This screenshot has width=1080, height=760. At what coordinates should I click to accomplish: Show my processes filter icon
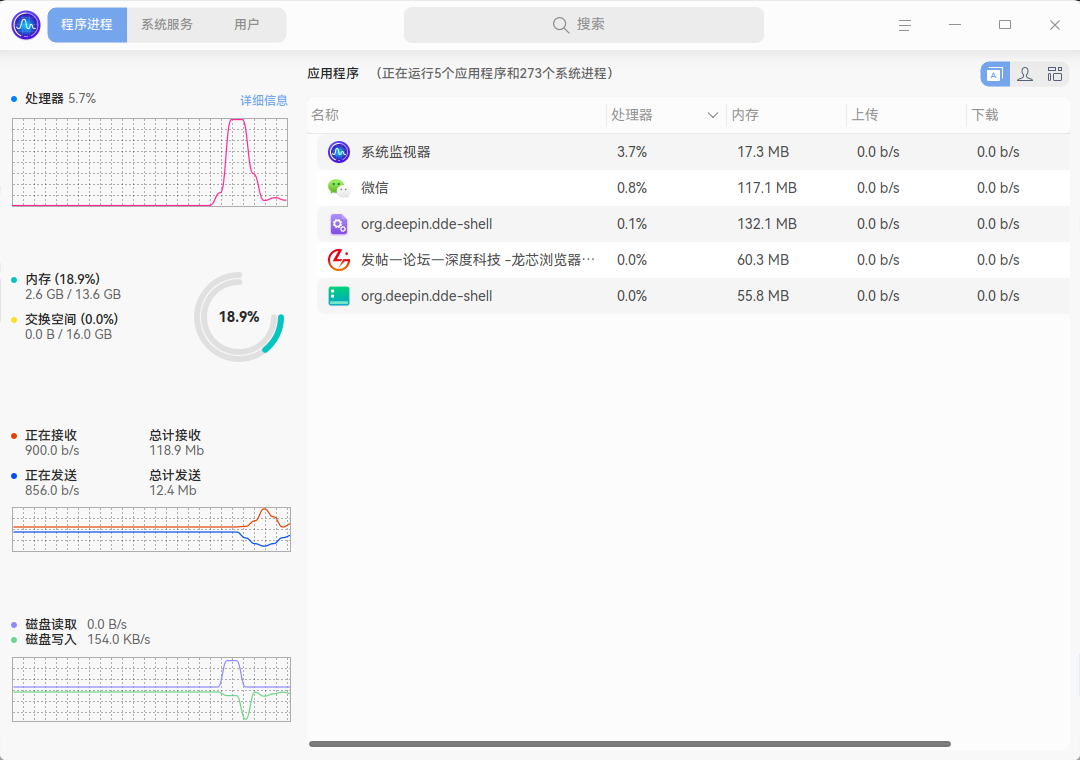pos(1025,74)
